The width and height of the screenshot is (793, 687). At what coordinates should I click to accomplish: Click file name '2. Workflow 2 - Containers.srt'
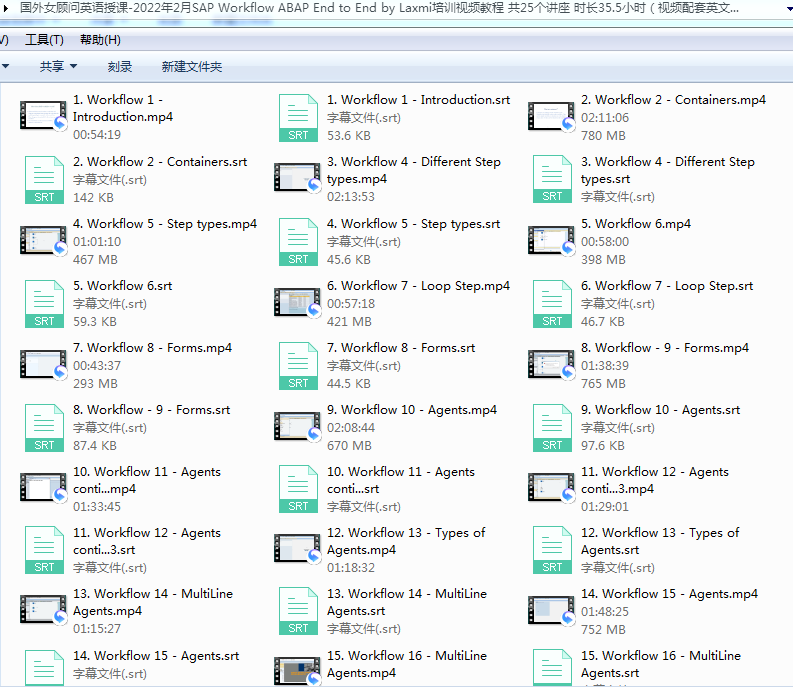pos(160,162)
